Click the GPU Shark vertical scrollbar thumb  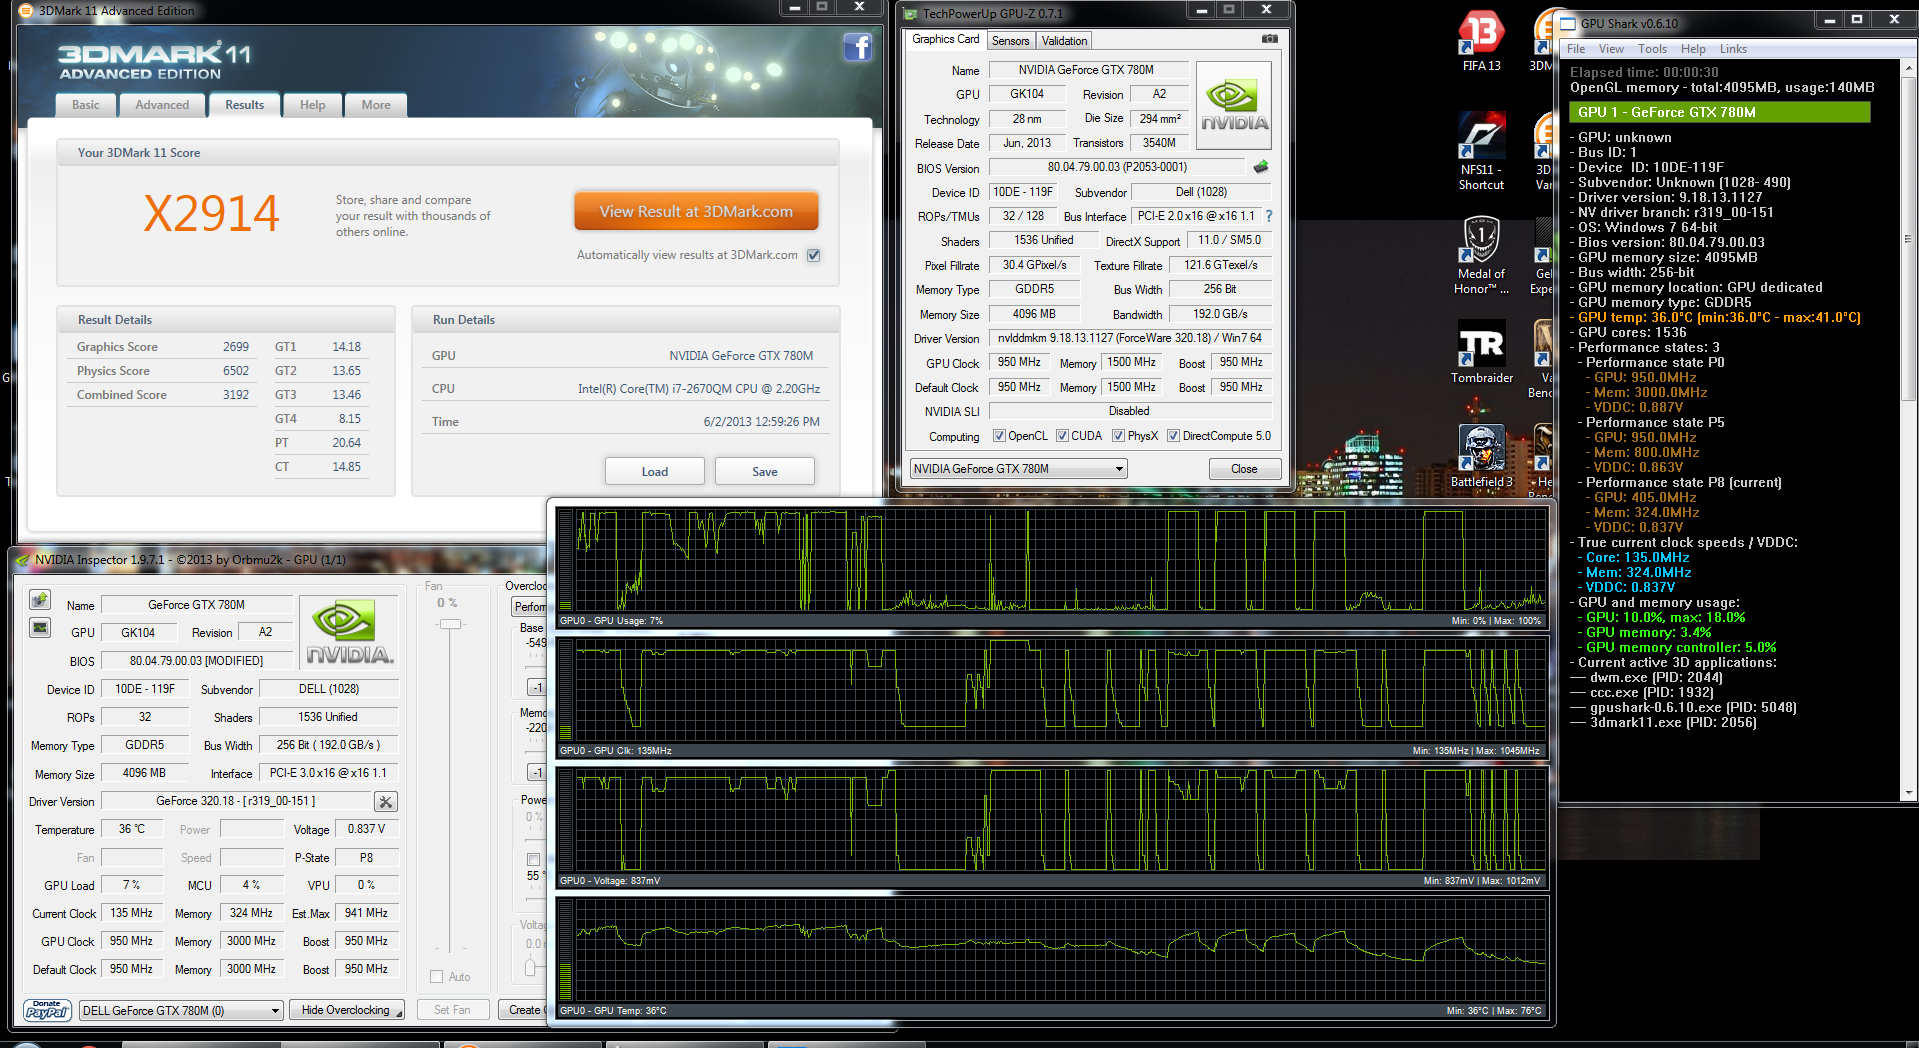click(x=1908, y=238)
